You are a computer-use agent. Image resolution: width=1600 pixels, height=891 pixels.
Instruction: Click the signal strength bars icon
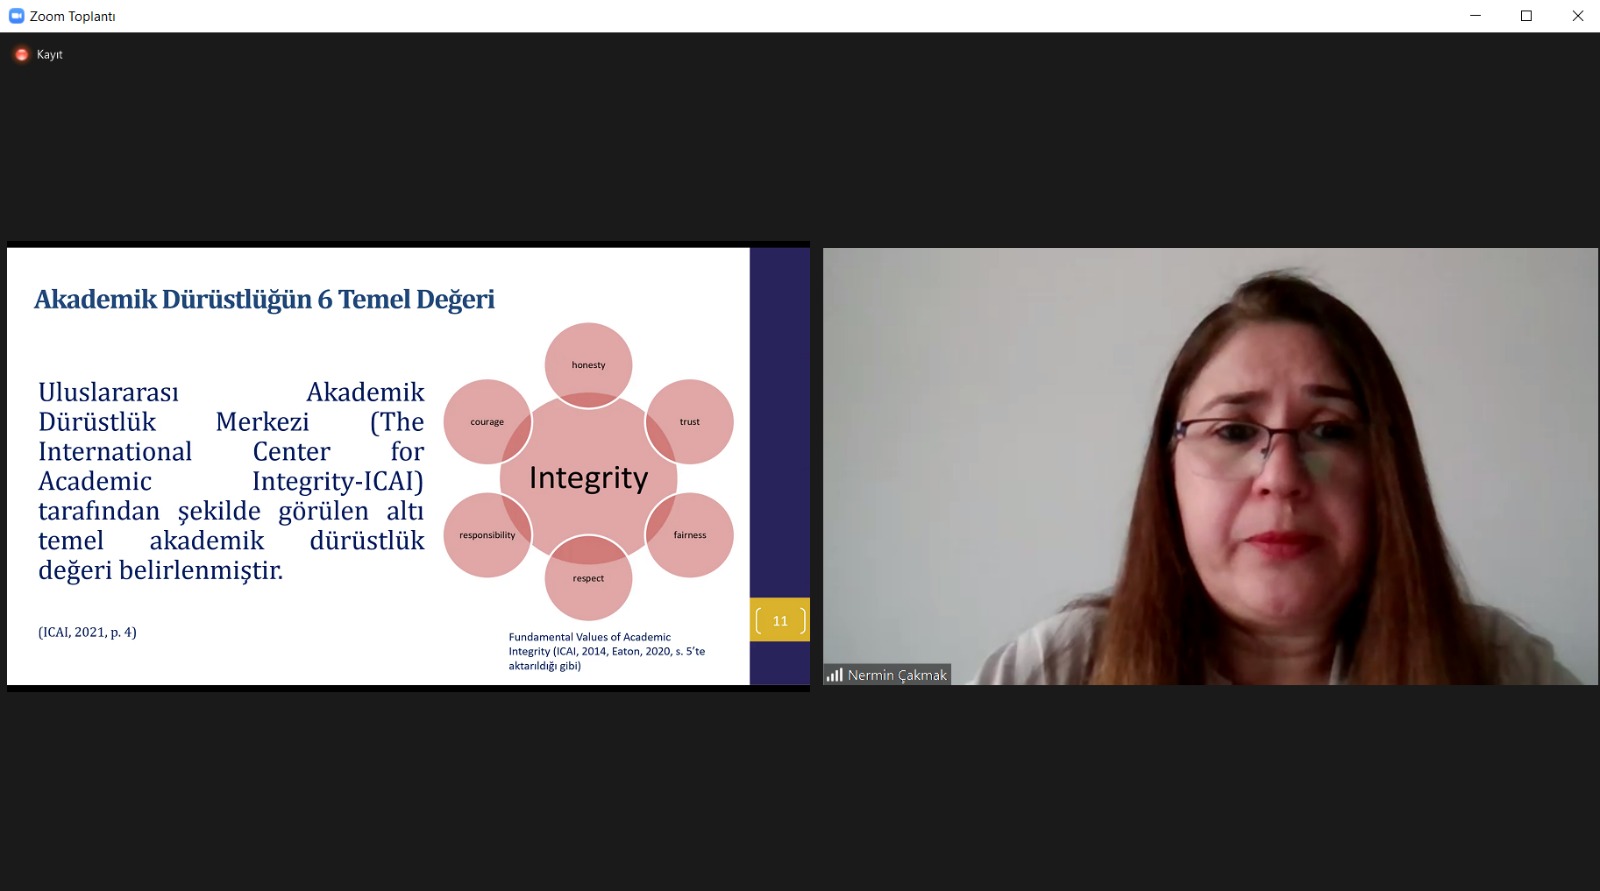coord(834,675)
